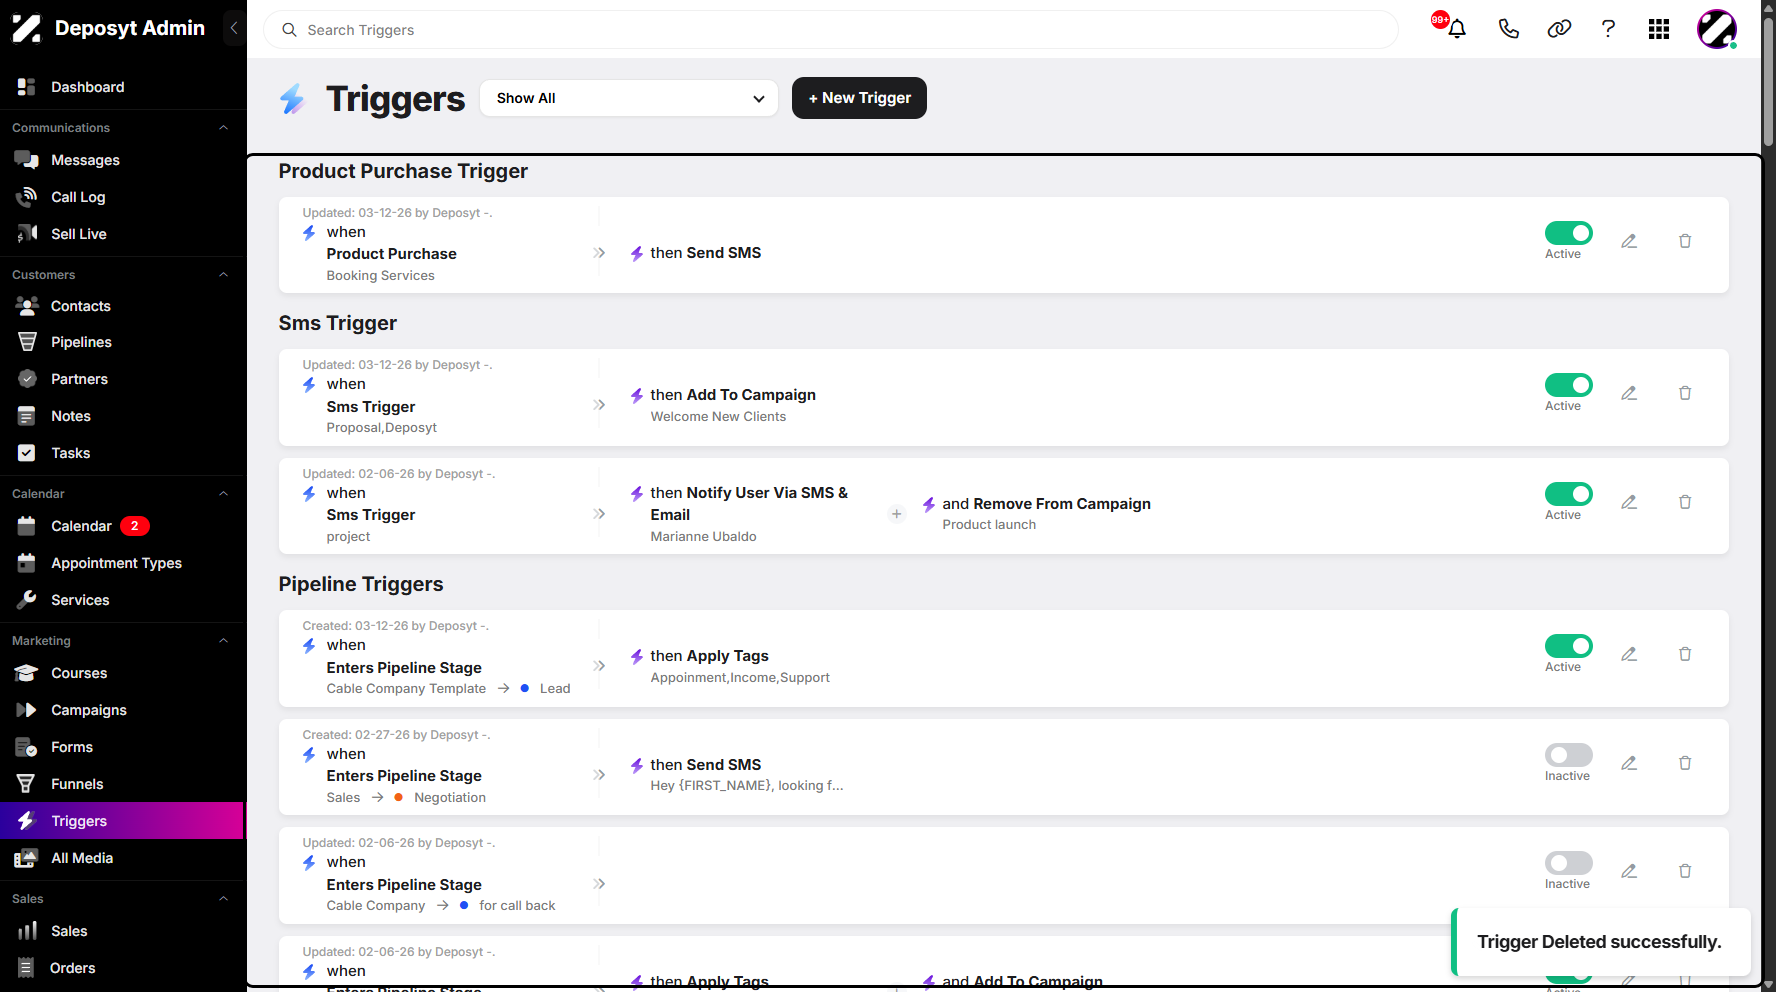Viewport: 1776px width, 992px height.
Task: Toggle off the Add To Campaign trigger
Action: [1568, 385]
